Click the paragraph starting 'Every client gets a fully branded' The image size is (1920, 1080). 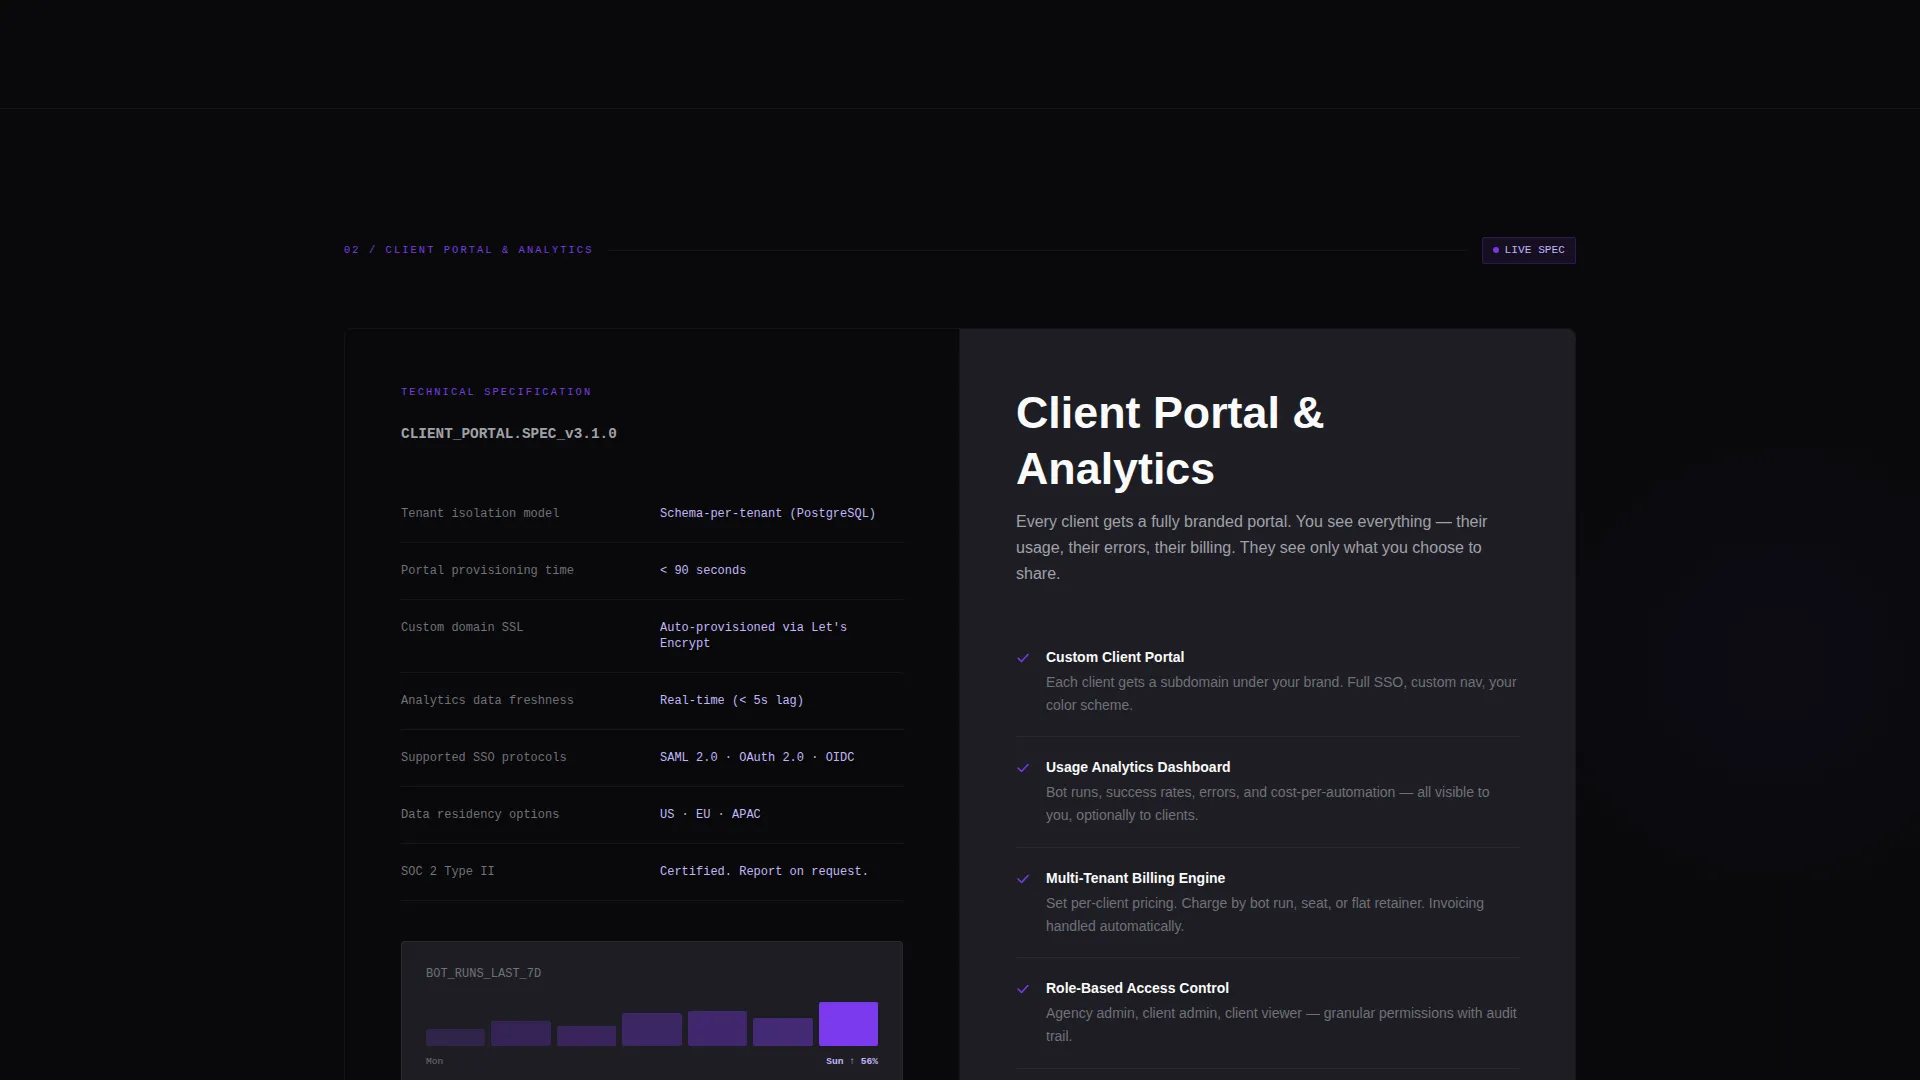(1251, 547)
